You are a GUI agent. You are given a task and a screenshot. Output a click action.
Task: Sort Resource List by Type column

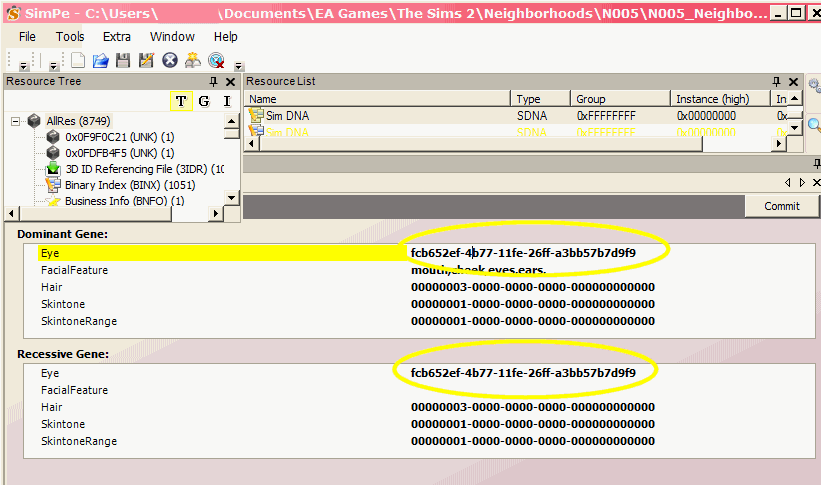tap(540, 99)
